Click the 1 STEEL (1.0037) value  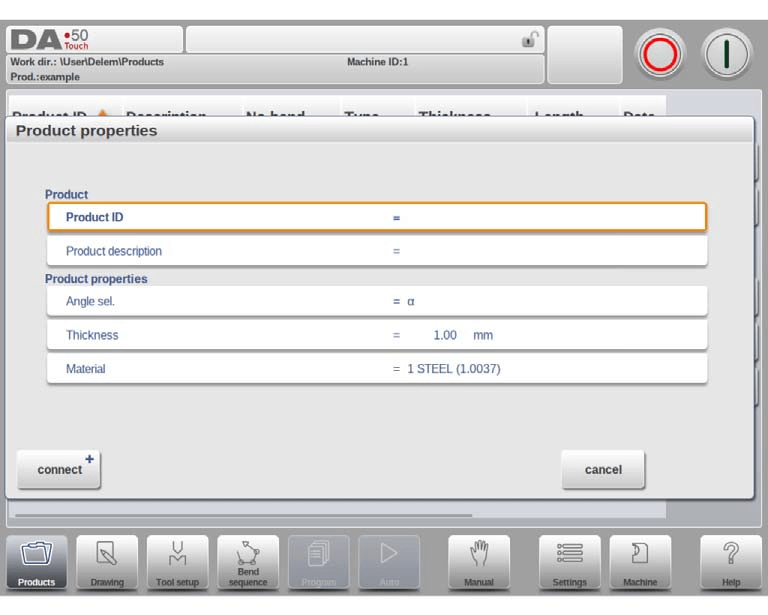(454, 369)
